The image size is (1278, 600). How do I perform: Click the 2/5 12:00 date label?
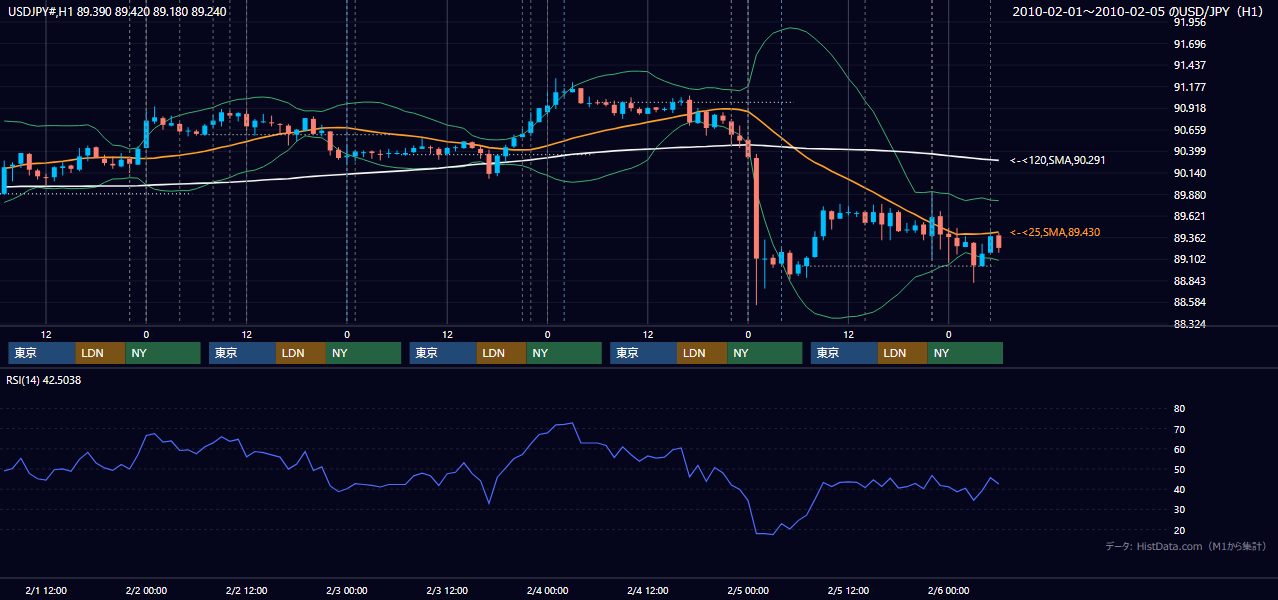point(849,590)
